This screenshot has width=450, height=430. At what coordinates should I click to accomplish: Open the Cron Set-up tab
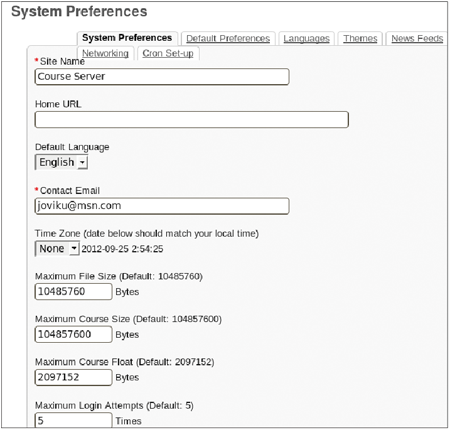168,53
